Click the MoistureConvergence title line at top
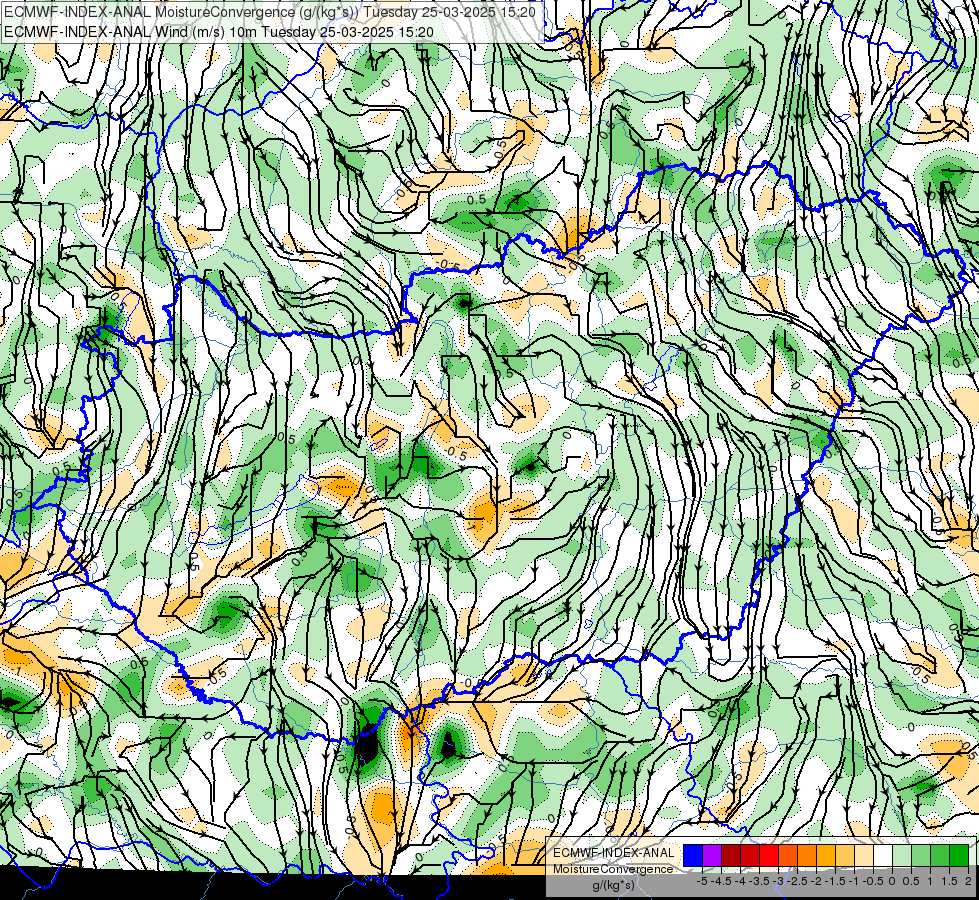Screen dimensions: 979x900 click(x=269, y=12)
